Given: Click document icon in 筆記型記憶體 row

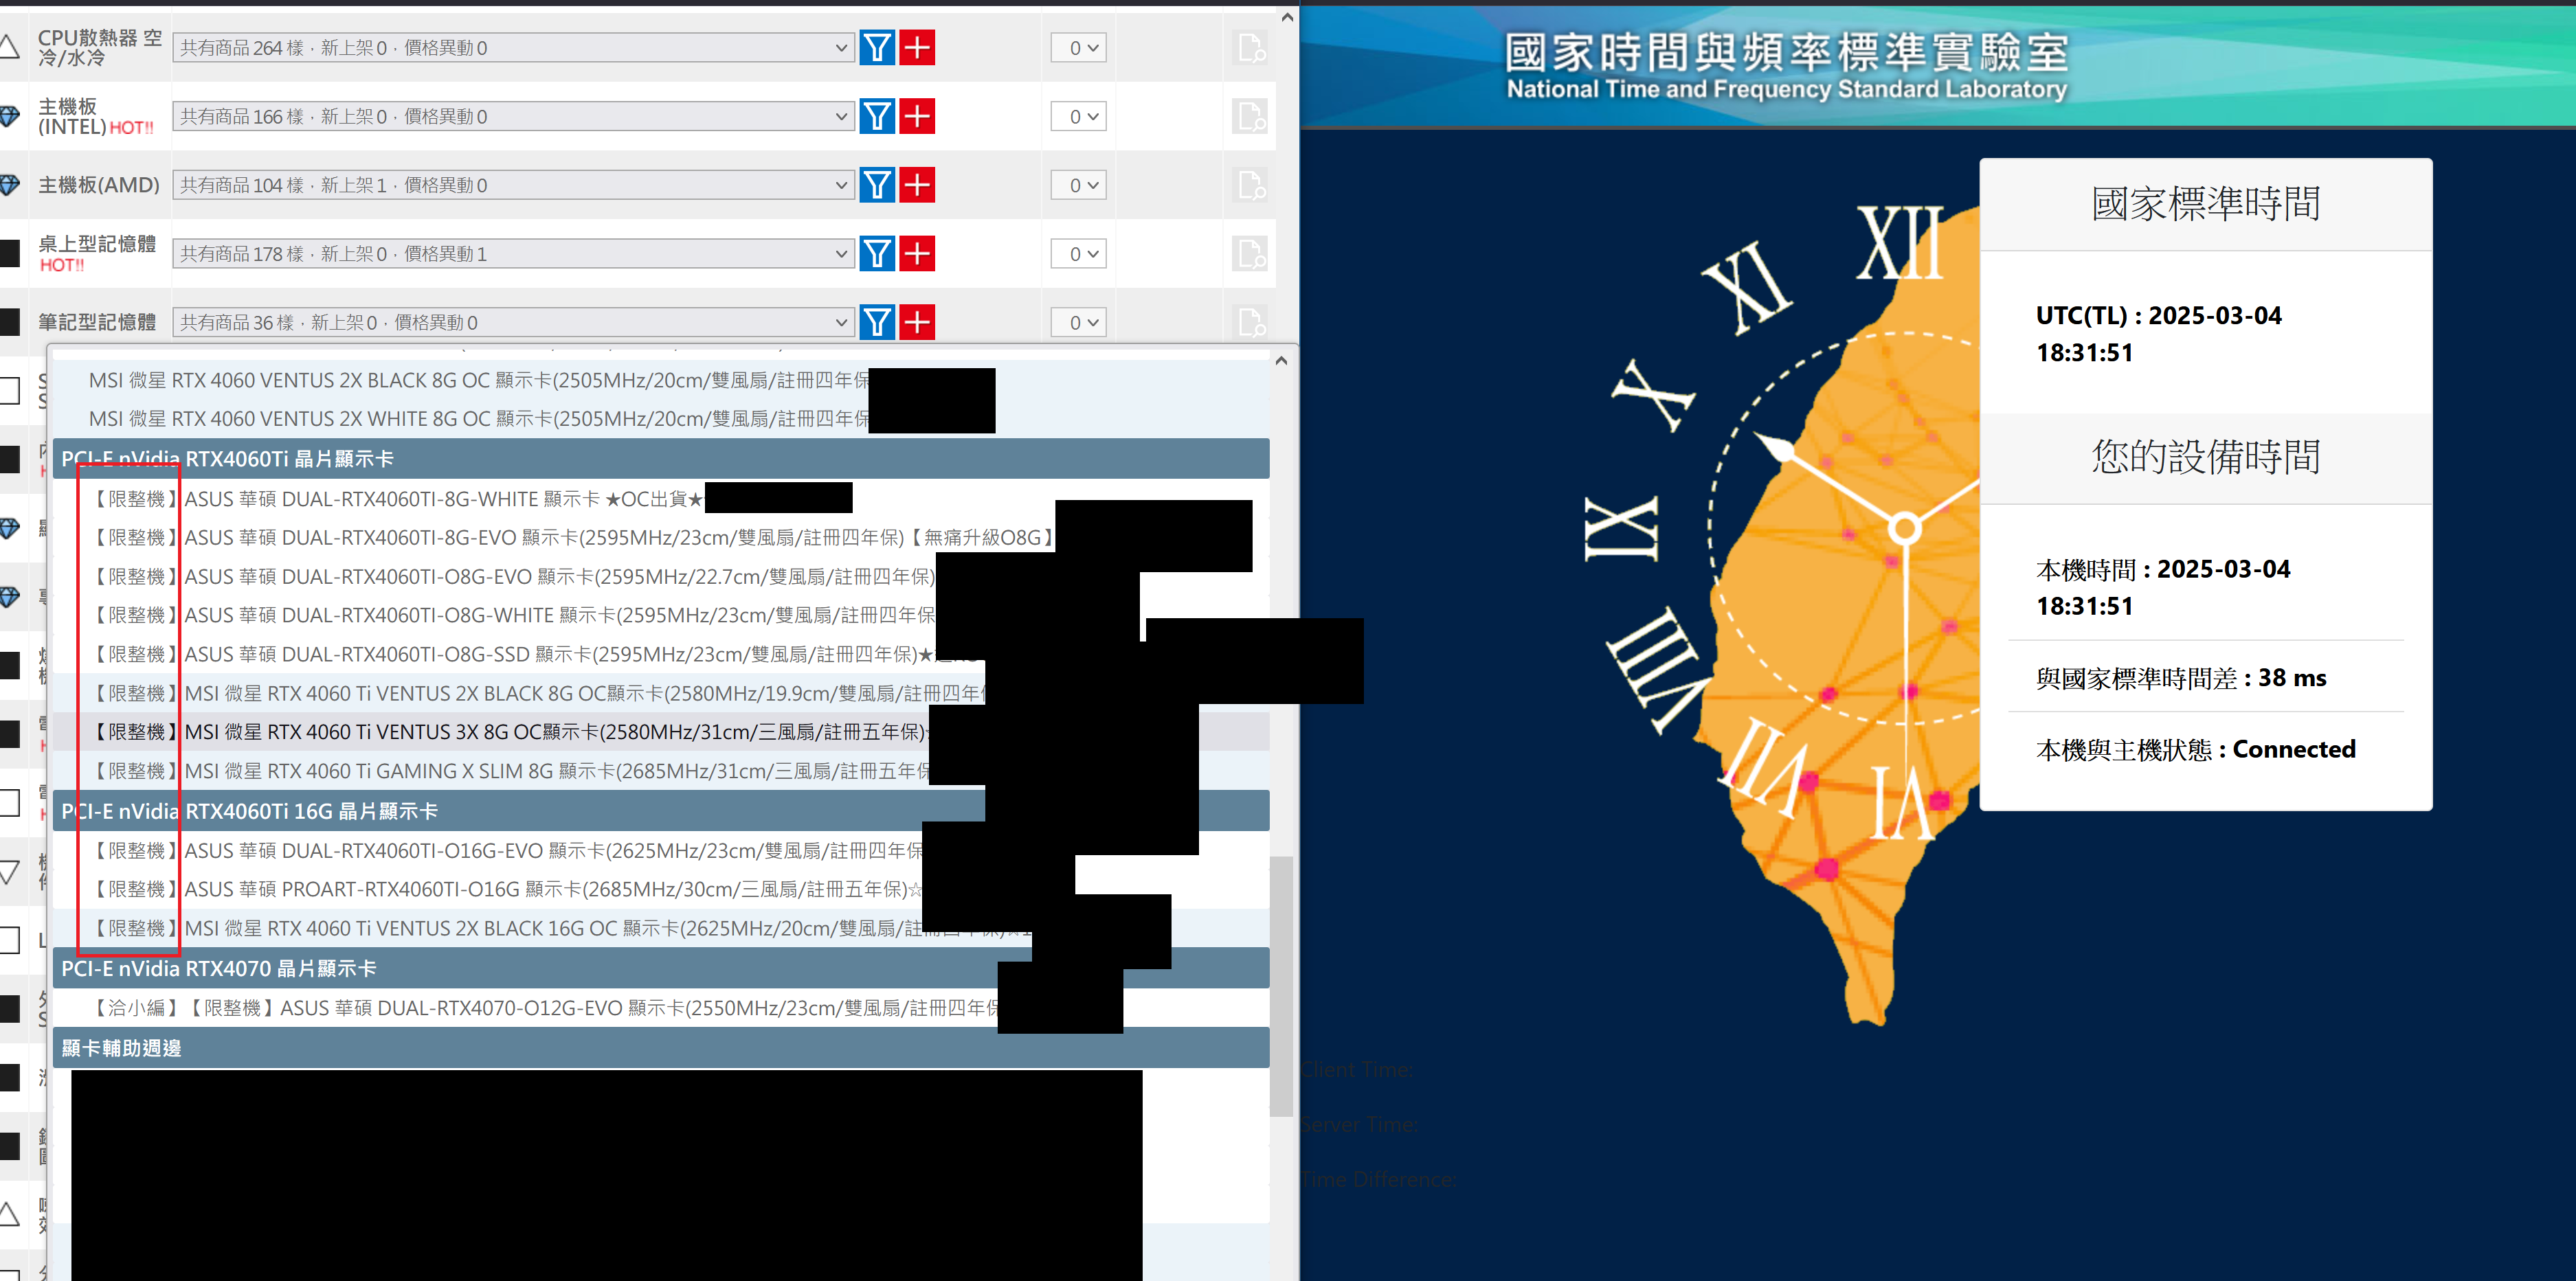Looking at the screenshot, I should coord(1250,322).
